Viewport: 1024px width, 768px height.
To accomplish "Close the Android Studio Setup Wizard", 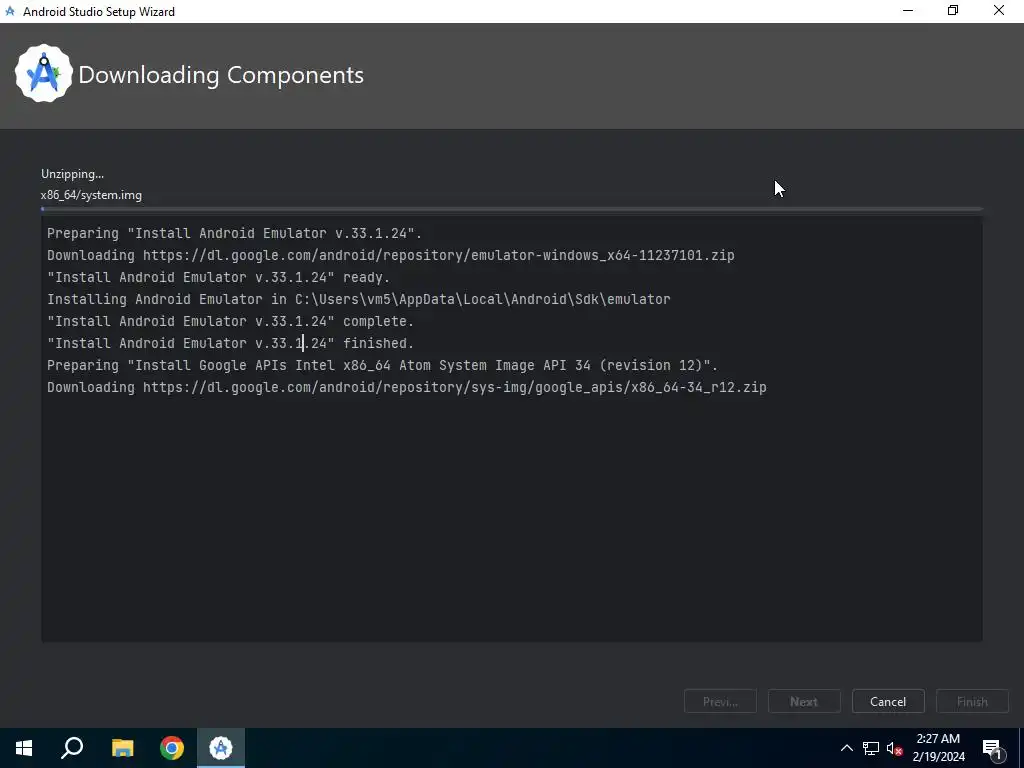I will 999,11.
